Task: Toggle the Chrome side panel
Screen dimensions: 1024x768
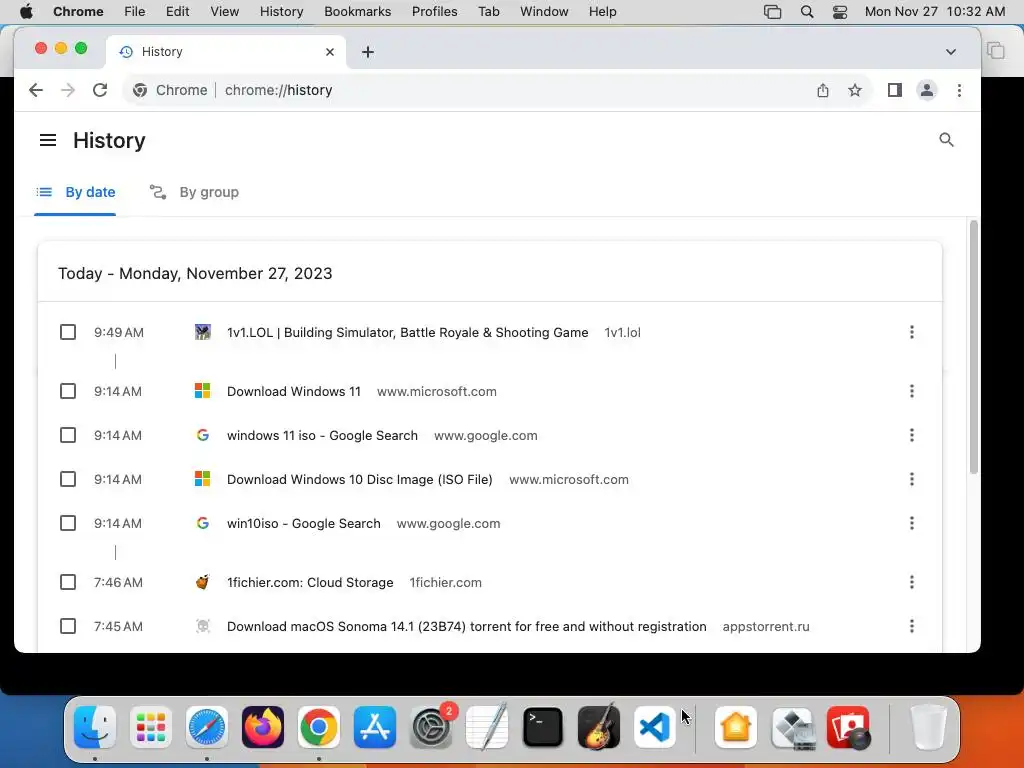Action: coord(895,90)
